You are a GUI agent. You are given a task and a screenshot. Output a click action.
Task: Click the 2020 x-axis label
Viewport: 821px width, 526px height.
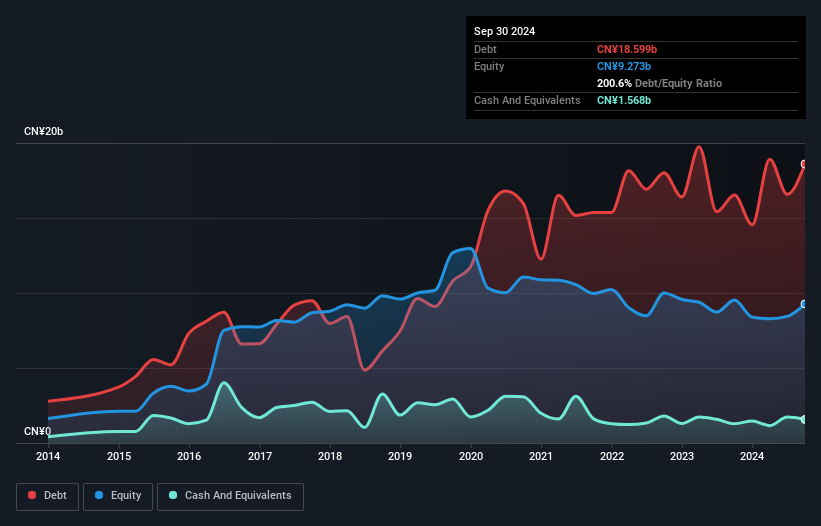tap(471, 456)
